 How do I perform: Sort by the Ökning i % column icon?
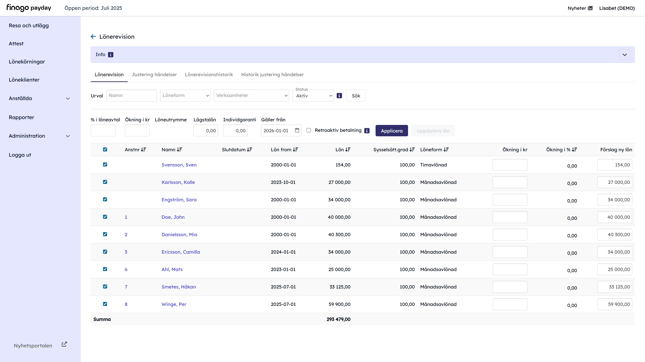point(575,150)
